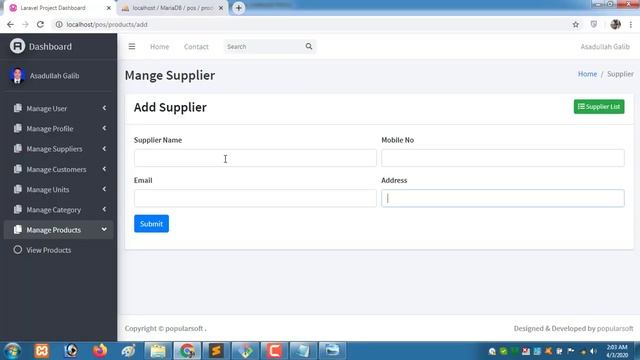Screen dimensions: 640x360
Task: Expand the Manage User menu
Action: tap(104, 108)
